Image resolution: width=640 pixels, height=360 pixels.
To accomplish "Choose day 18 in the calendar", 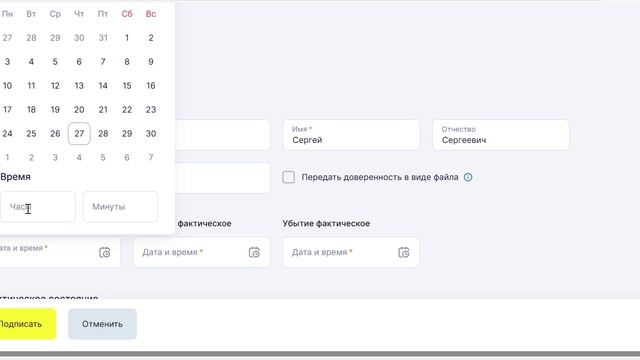I will point(31,110).
